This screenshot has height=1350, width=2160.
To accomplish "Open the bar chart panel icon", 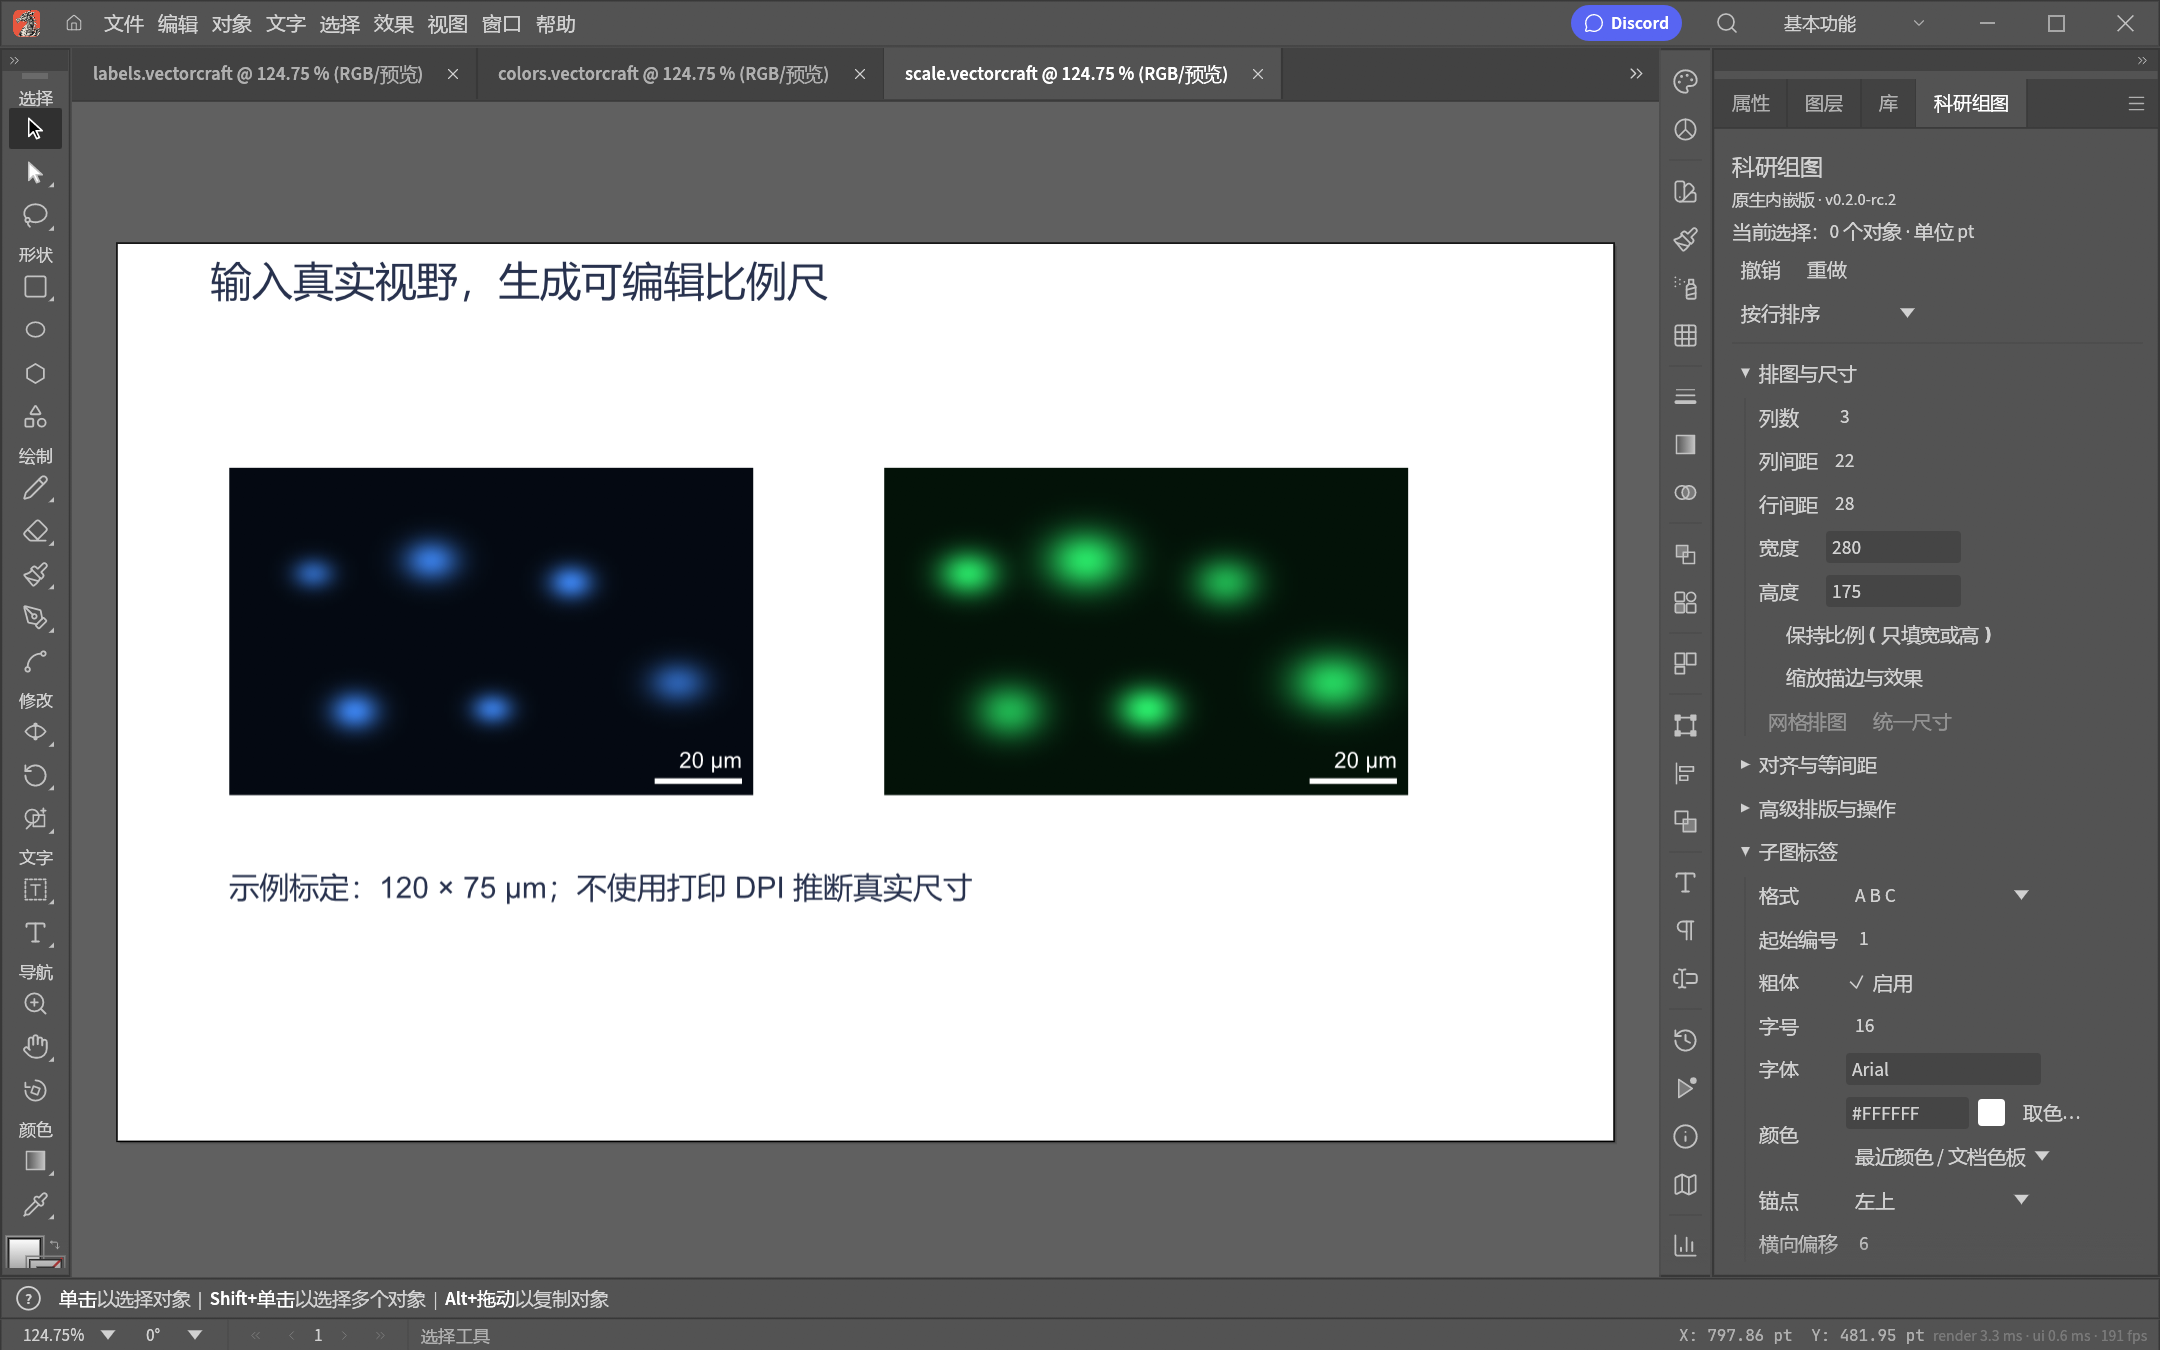I will [x=1686, y=1245].
